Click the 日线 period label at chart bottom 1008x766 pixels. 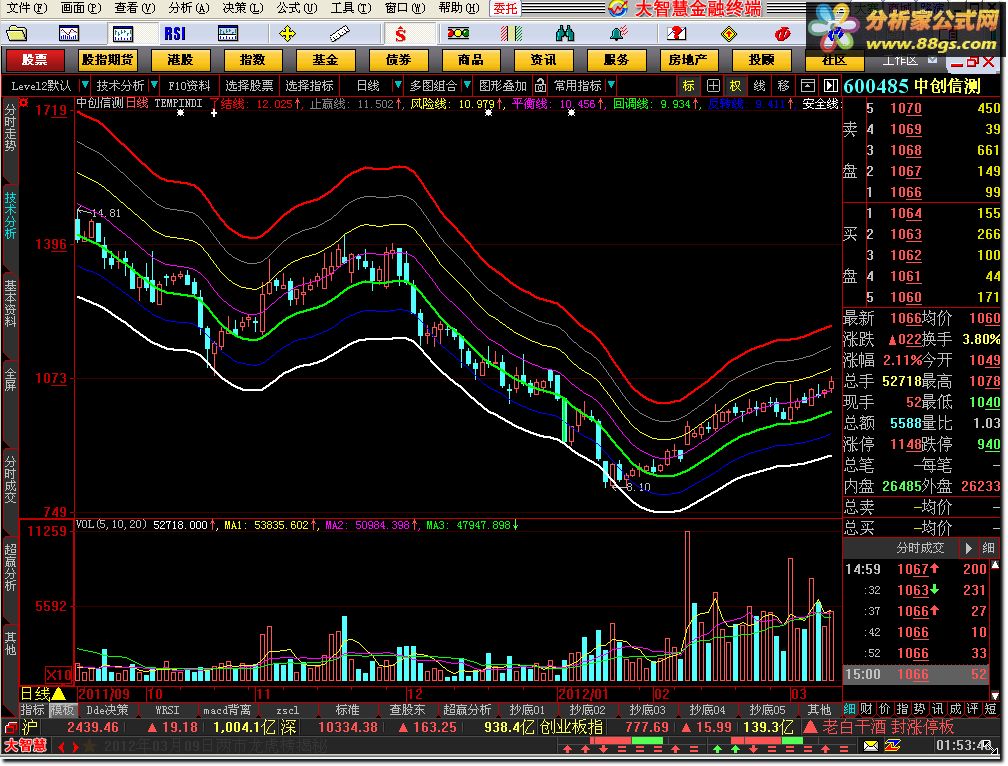click(x=35, y=693)
